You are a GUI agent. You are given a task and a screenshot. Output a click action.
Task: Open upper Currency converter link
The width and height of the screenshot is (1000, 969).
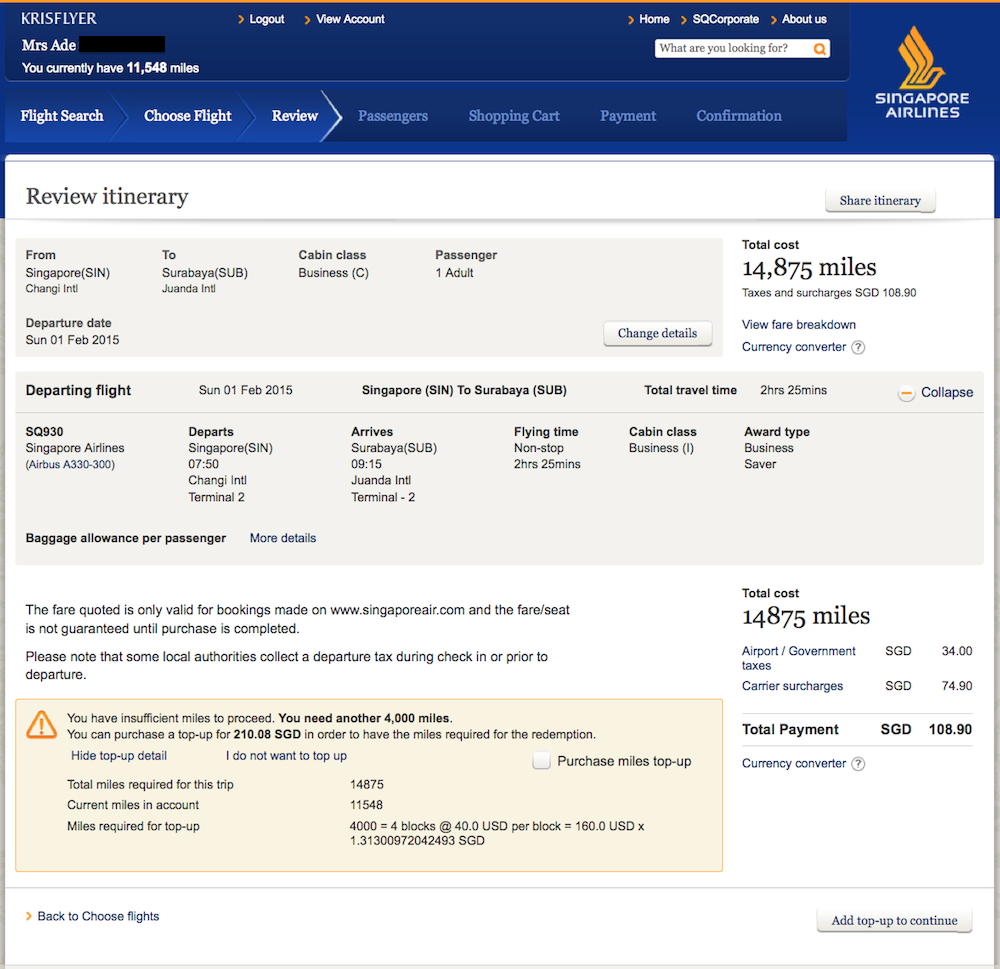[794, 347]
